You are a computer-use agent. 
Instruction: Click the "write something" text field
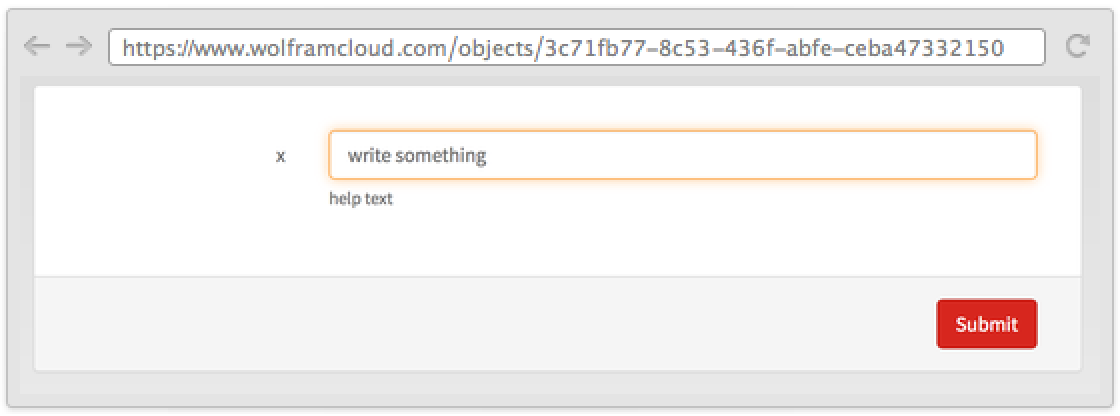point(682,156)
